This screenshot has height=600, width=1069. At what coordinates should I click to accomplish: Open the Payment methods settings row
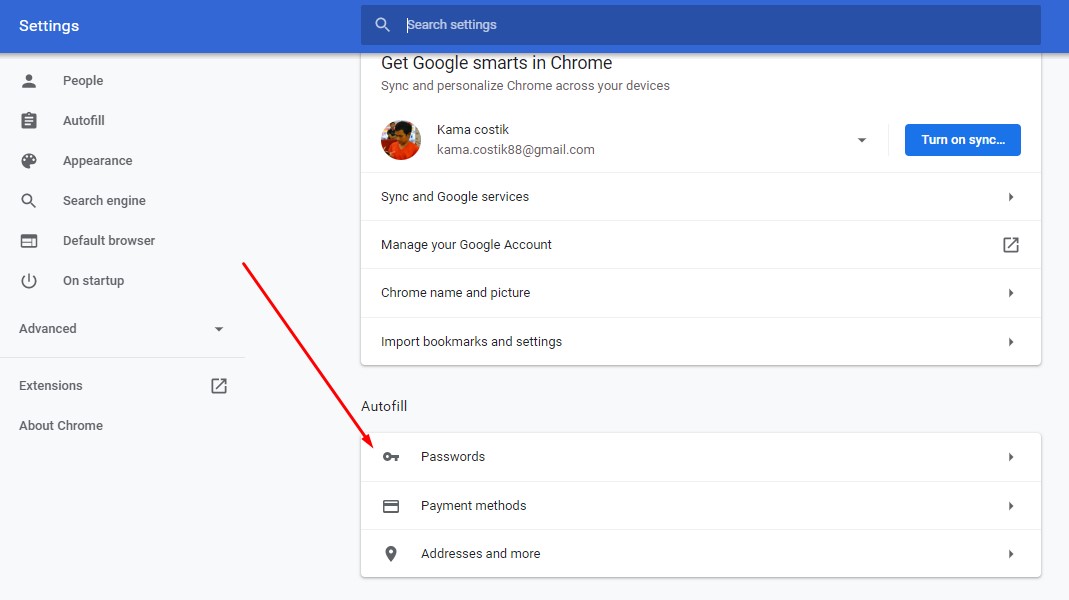coord(700,506)
